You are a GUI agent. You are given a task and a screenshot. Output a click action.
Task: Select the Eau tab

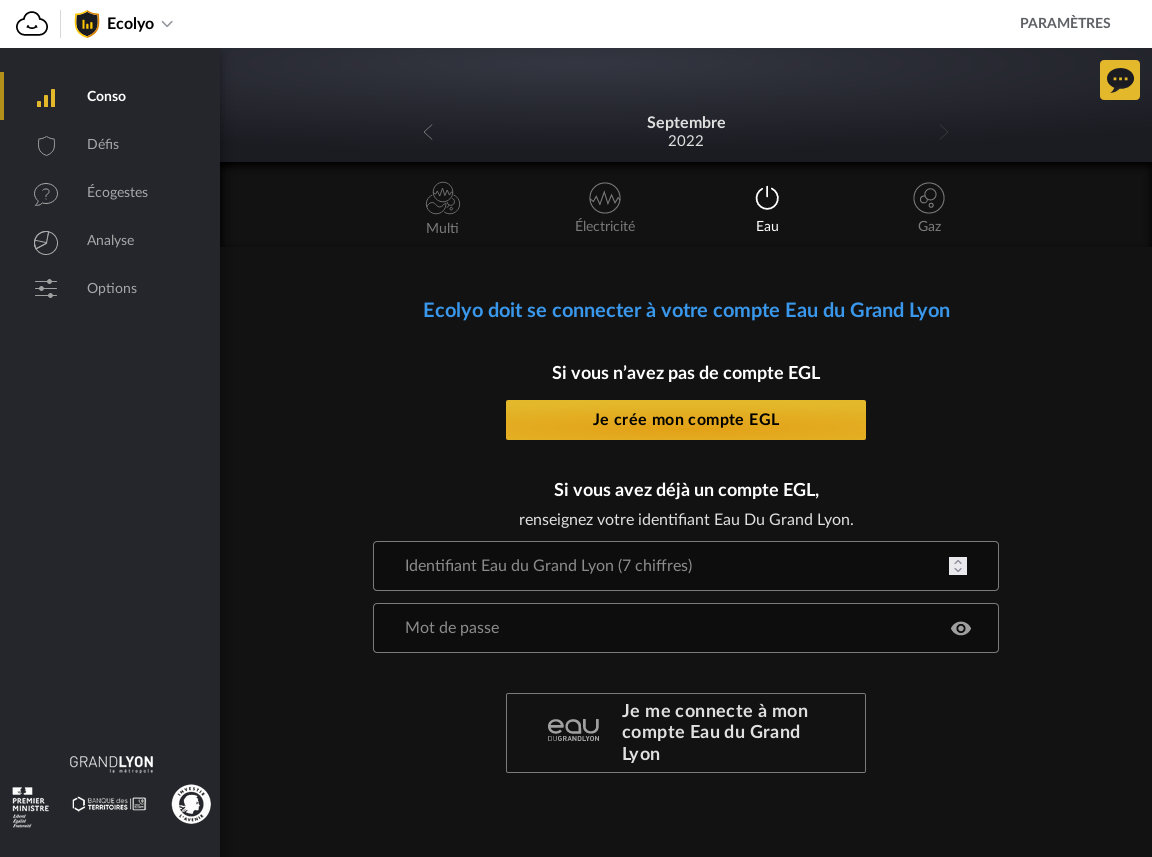coord(767,209)
